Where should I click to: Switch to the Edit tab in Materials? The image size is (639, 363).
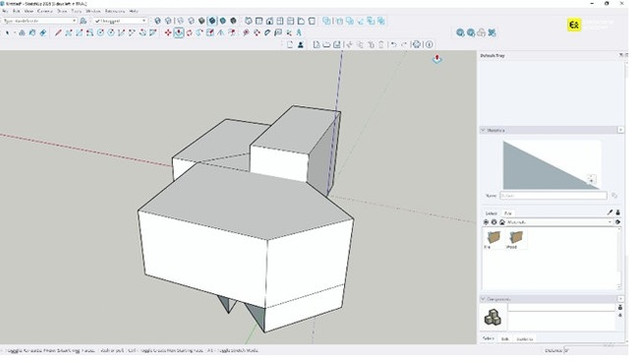(508, 213)
